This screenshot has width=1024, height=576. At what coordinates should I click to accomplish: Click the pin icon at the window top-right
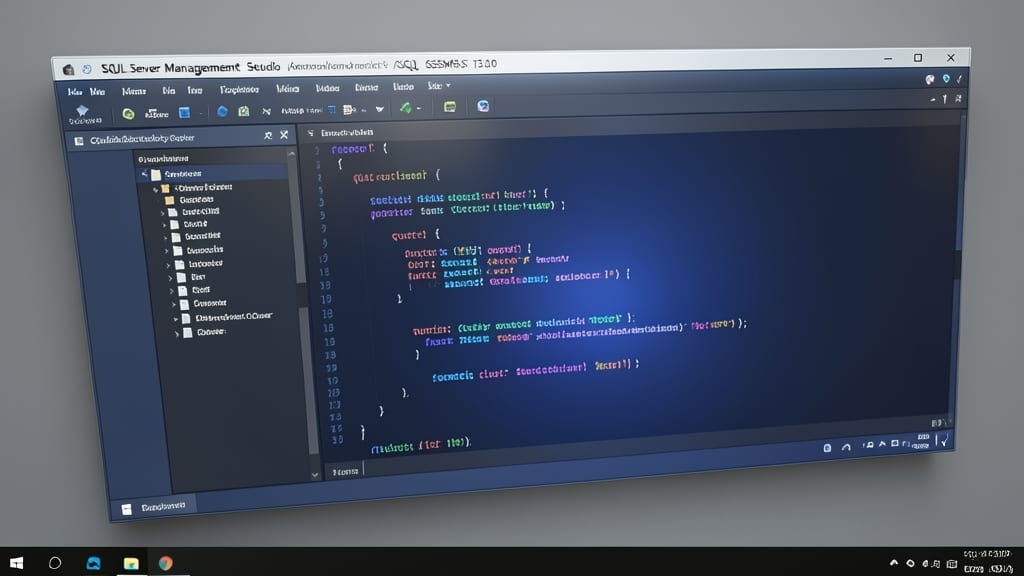coord(944,99)
